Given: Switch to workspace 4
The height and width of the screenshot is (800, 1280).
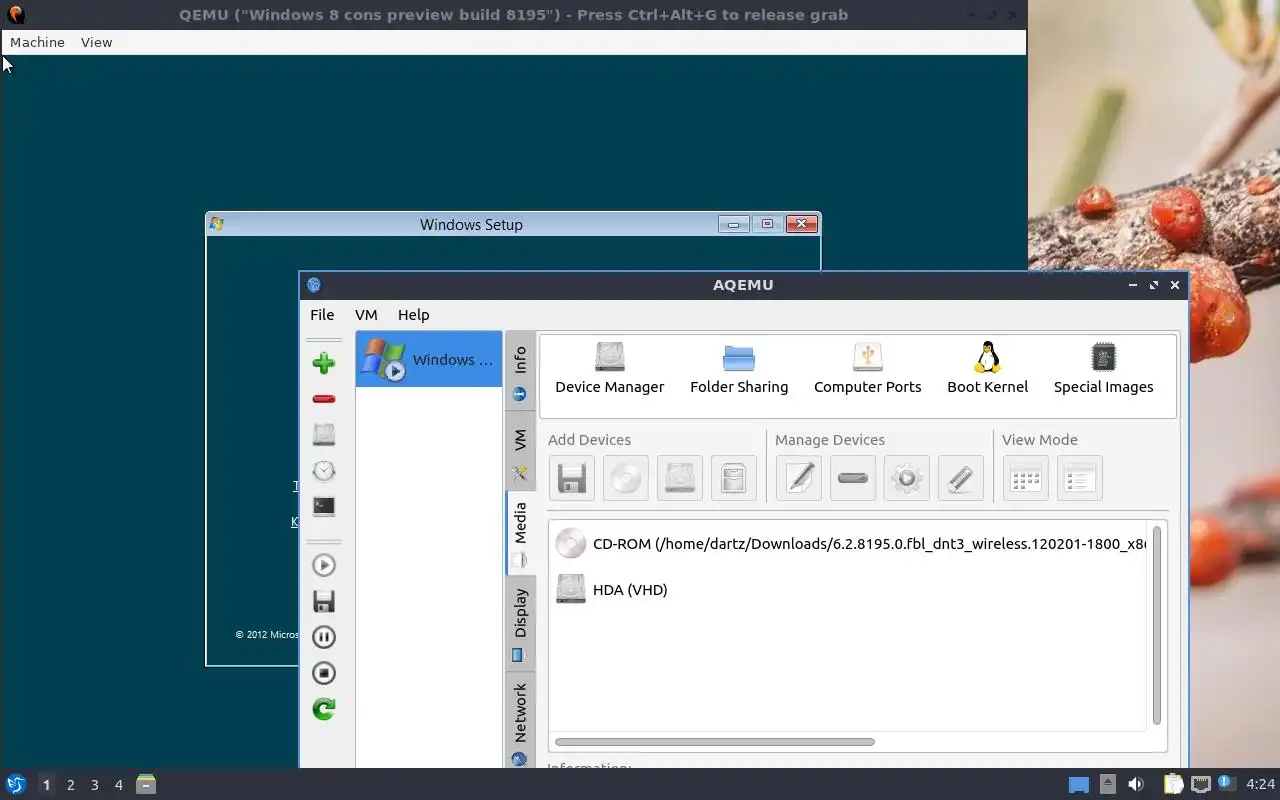Looking at the screenshot, I should [118, 785].
